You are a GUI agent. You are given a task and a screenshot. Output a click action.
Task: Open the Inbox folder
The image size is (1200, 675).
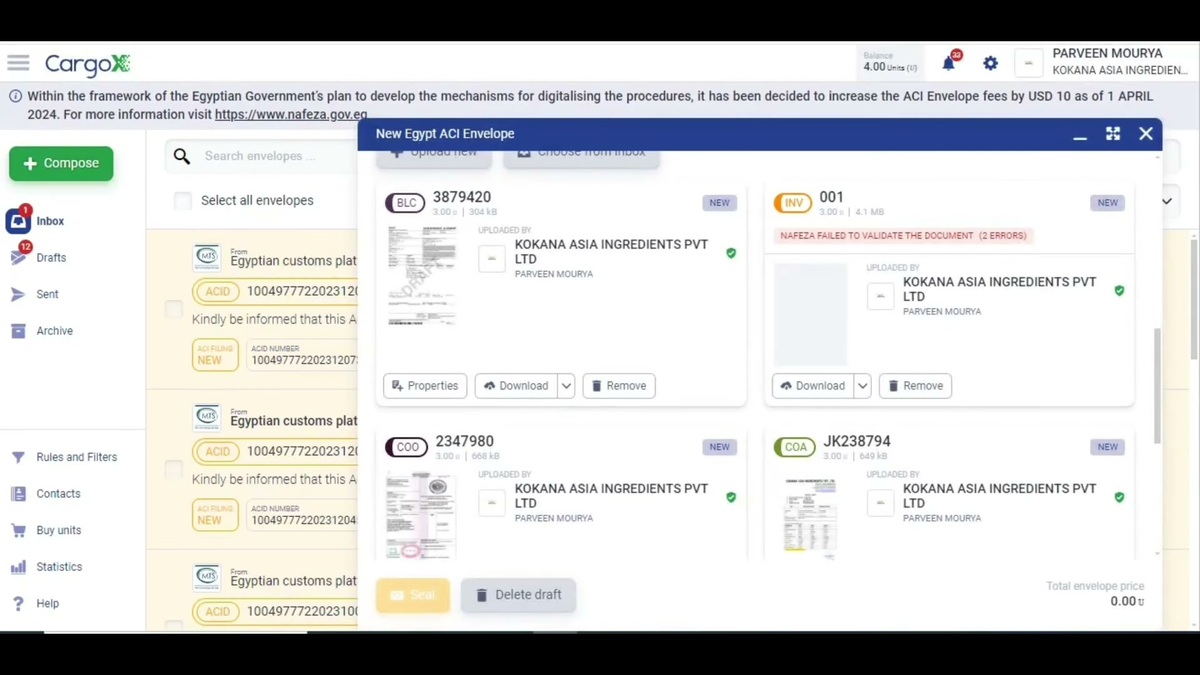coord(50,221)
